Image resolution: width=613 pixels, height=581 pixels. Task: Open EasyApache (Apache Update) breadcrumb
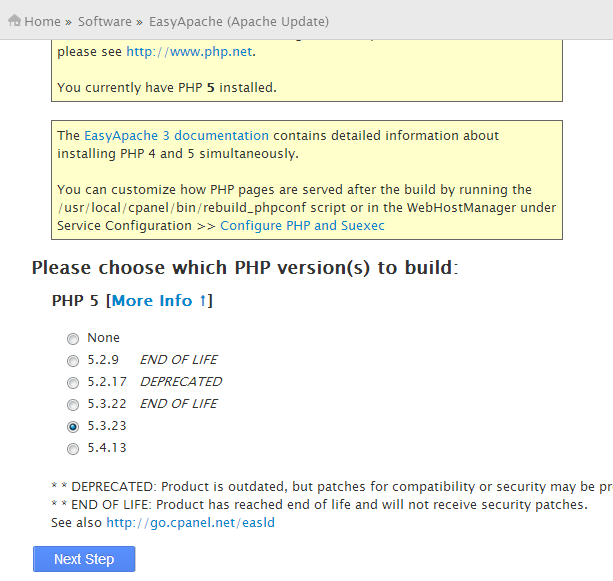tap(239, 22)
